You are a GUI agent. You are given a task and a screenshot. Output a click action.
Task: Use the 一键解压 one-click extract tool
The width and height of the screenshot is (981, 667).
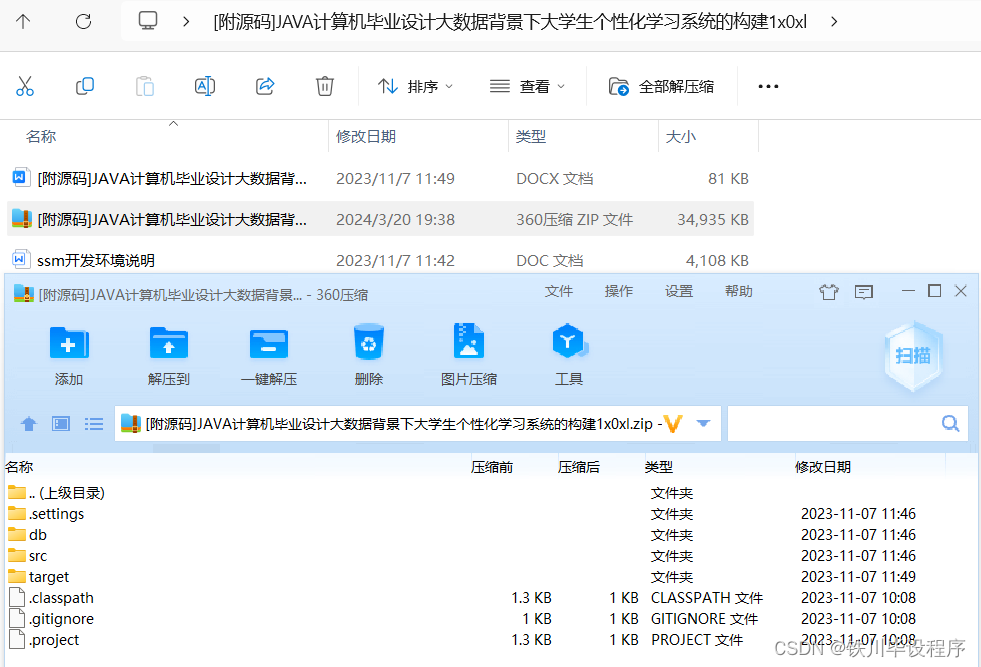pyautogui.click(x=268, y=352)
